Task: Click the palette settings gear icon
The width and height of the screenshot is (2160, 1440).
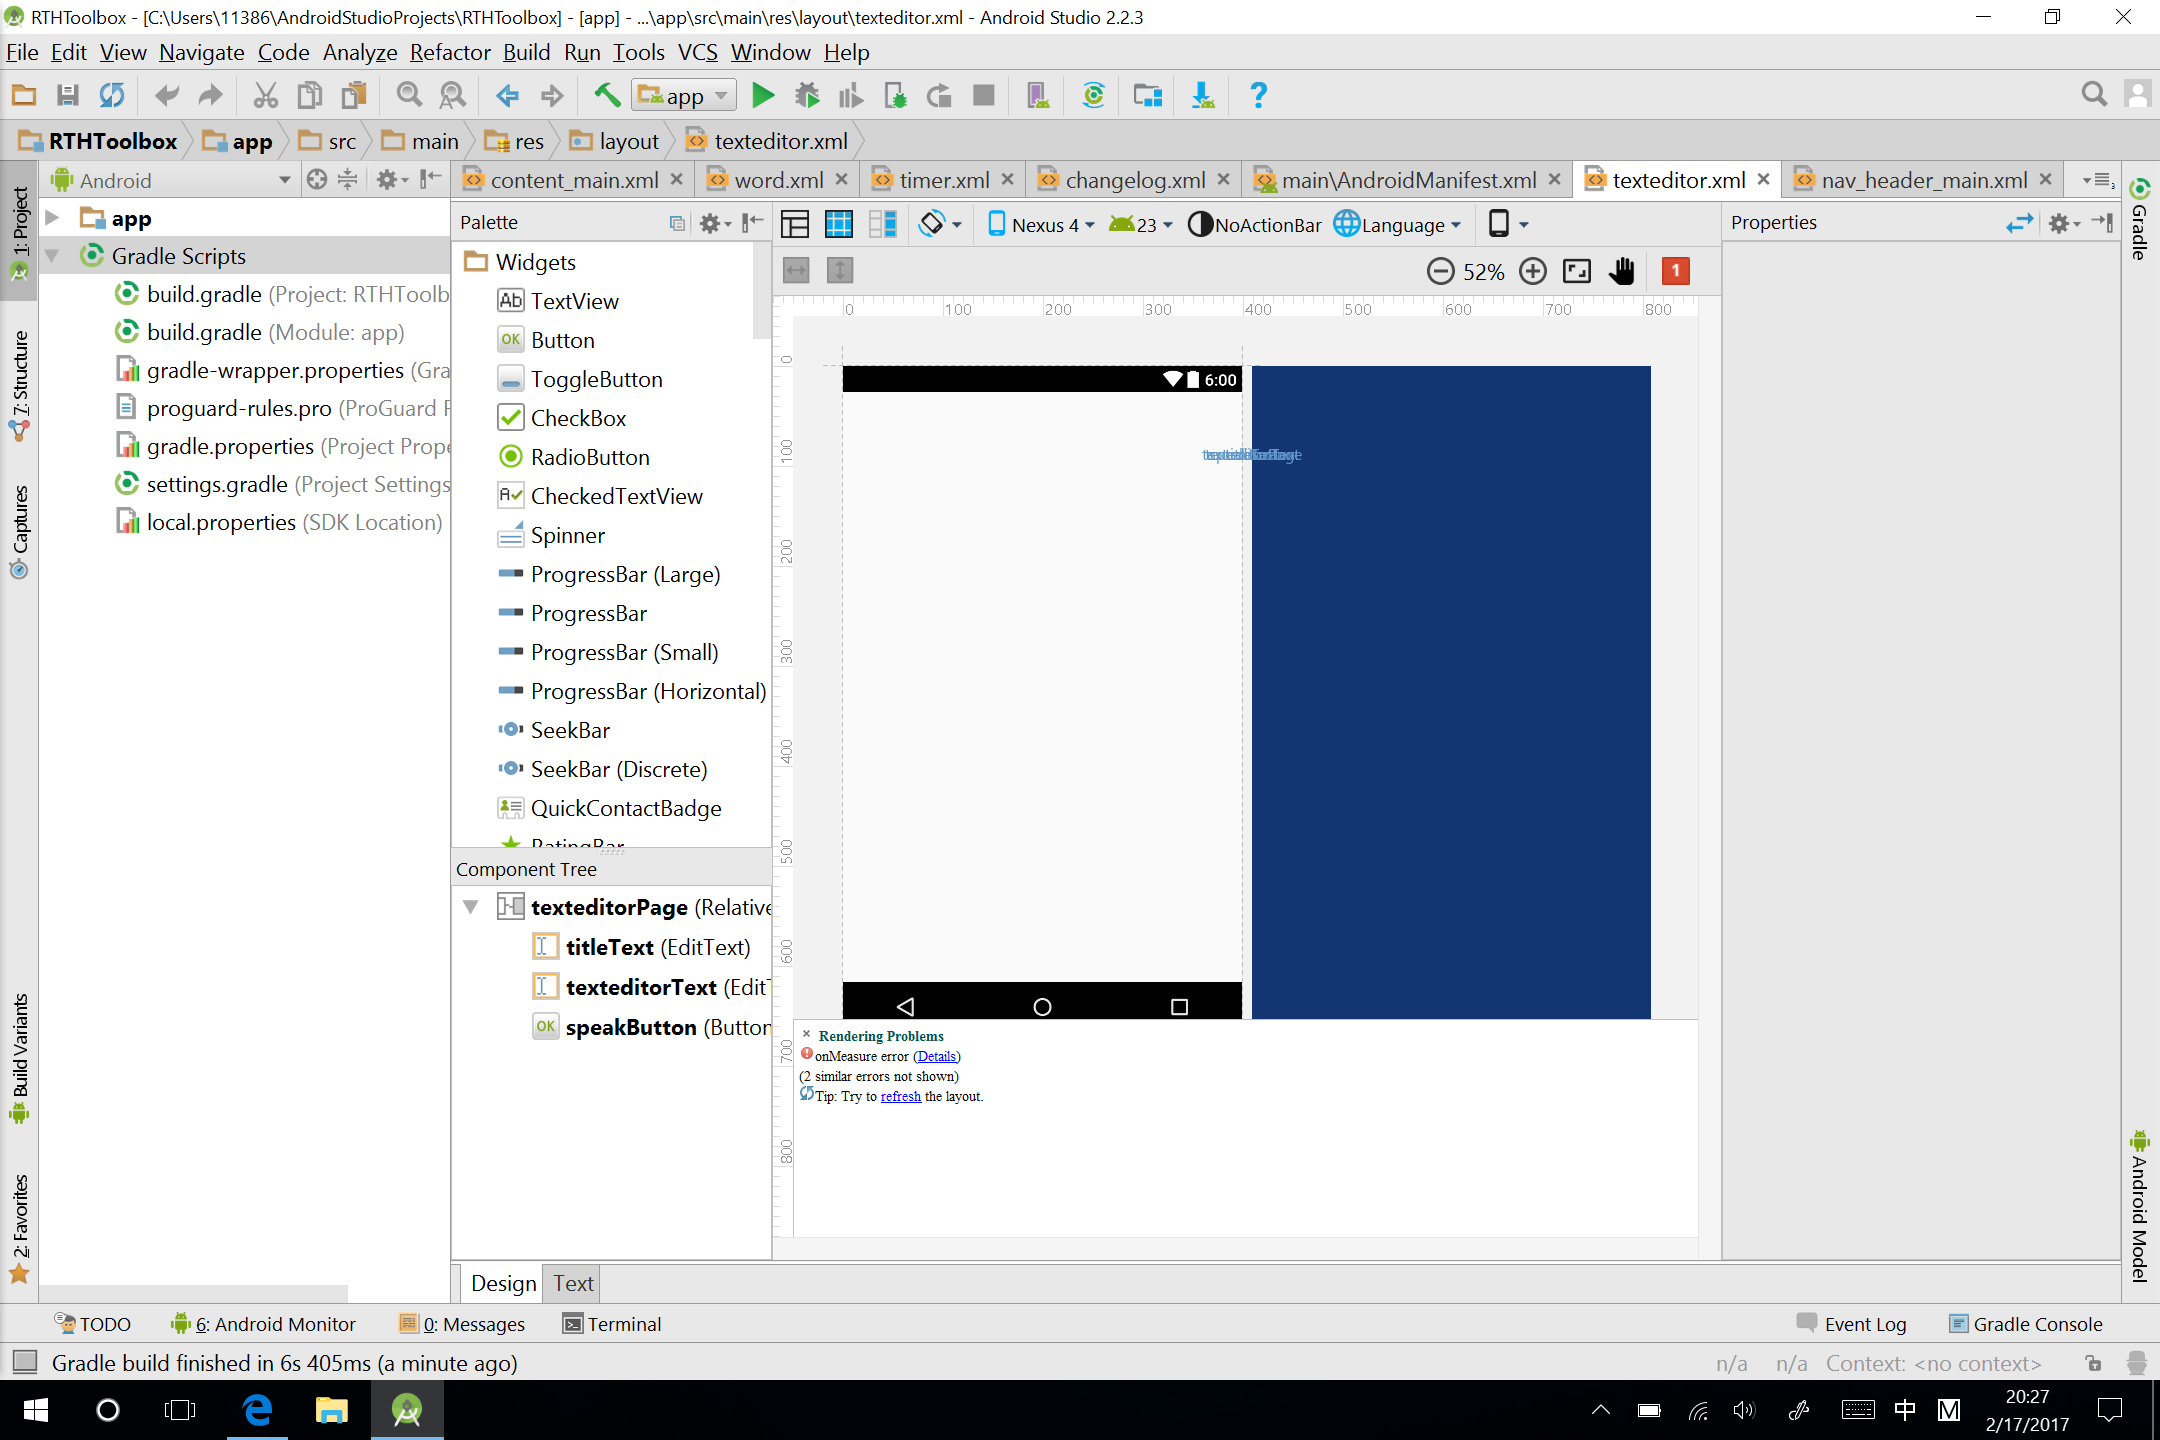Action: [714, 223]
